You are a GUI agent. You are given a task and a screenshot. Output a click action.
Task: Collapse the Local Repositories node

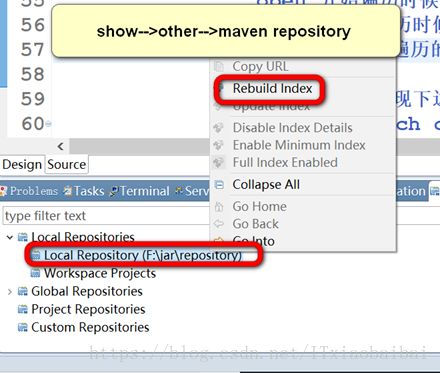pyautogui.click(x=10, y=237)
